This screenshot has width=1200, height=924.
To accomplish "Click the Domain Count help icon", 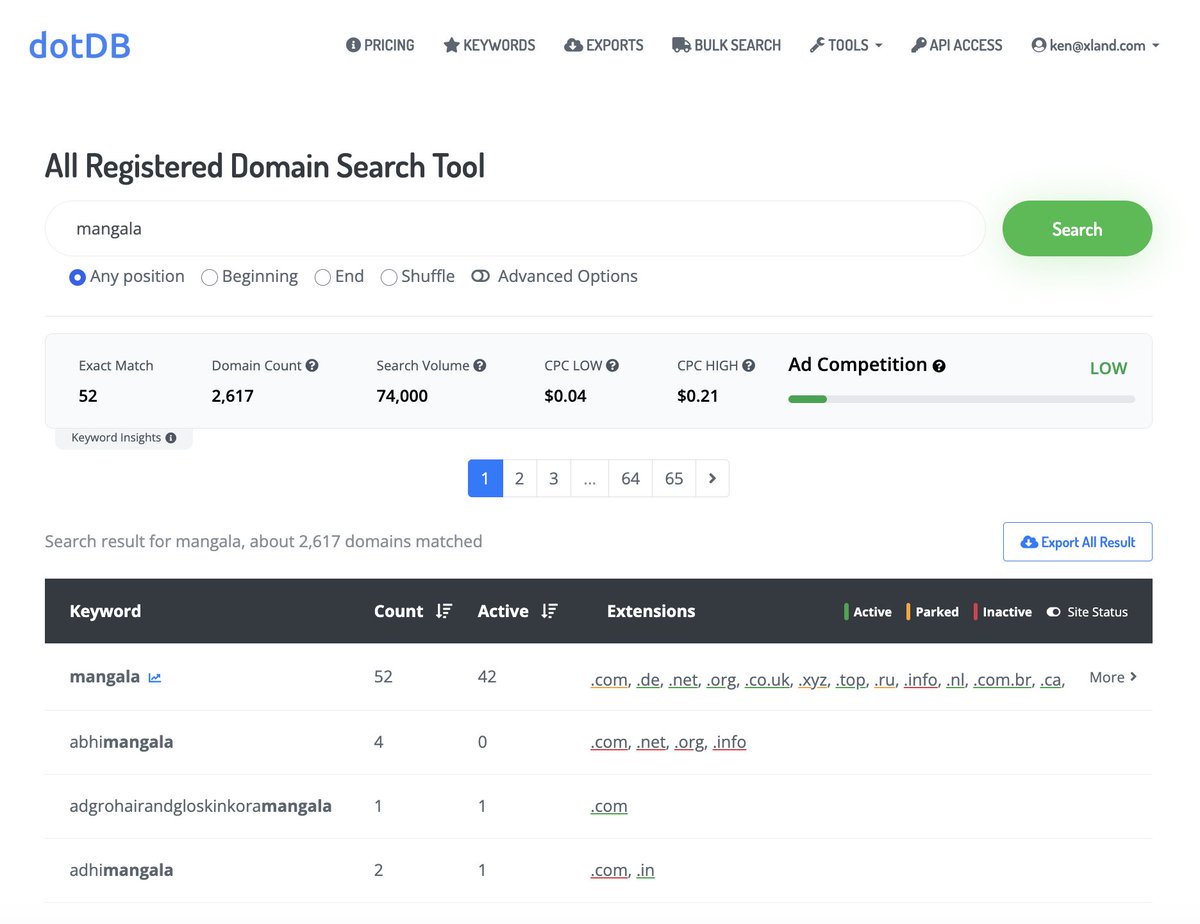I will [x=312, y=366].
